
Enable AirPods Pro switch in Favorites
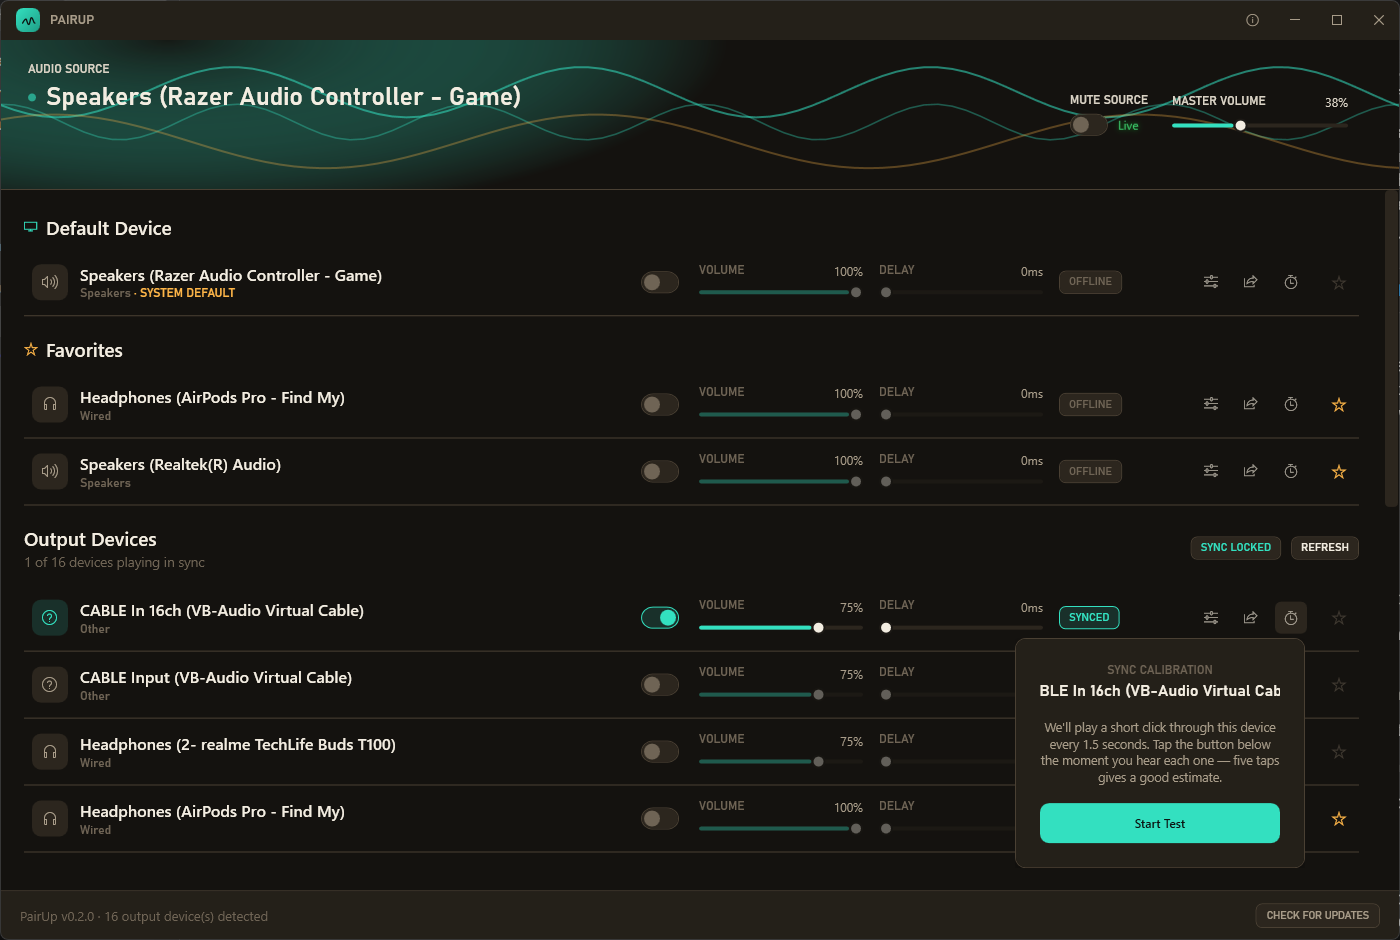coord(660,404)
